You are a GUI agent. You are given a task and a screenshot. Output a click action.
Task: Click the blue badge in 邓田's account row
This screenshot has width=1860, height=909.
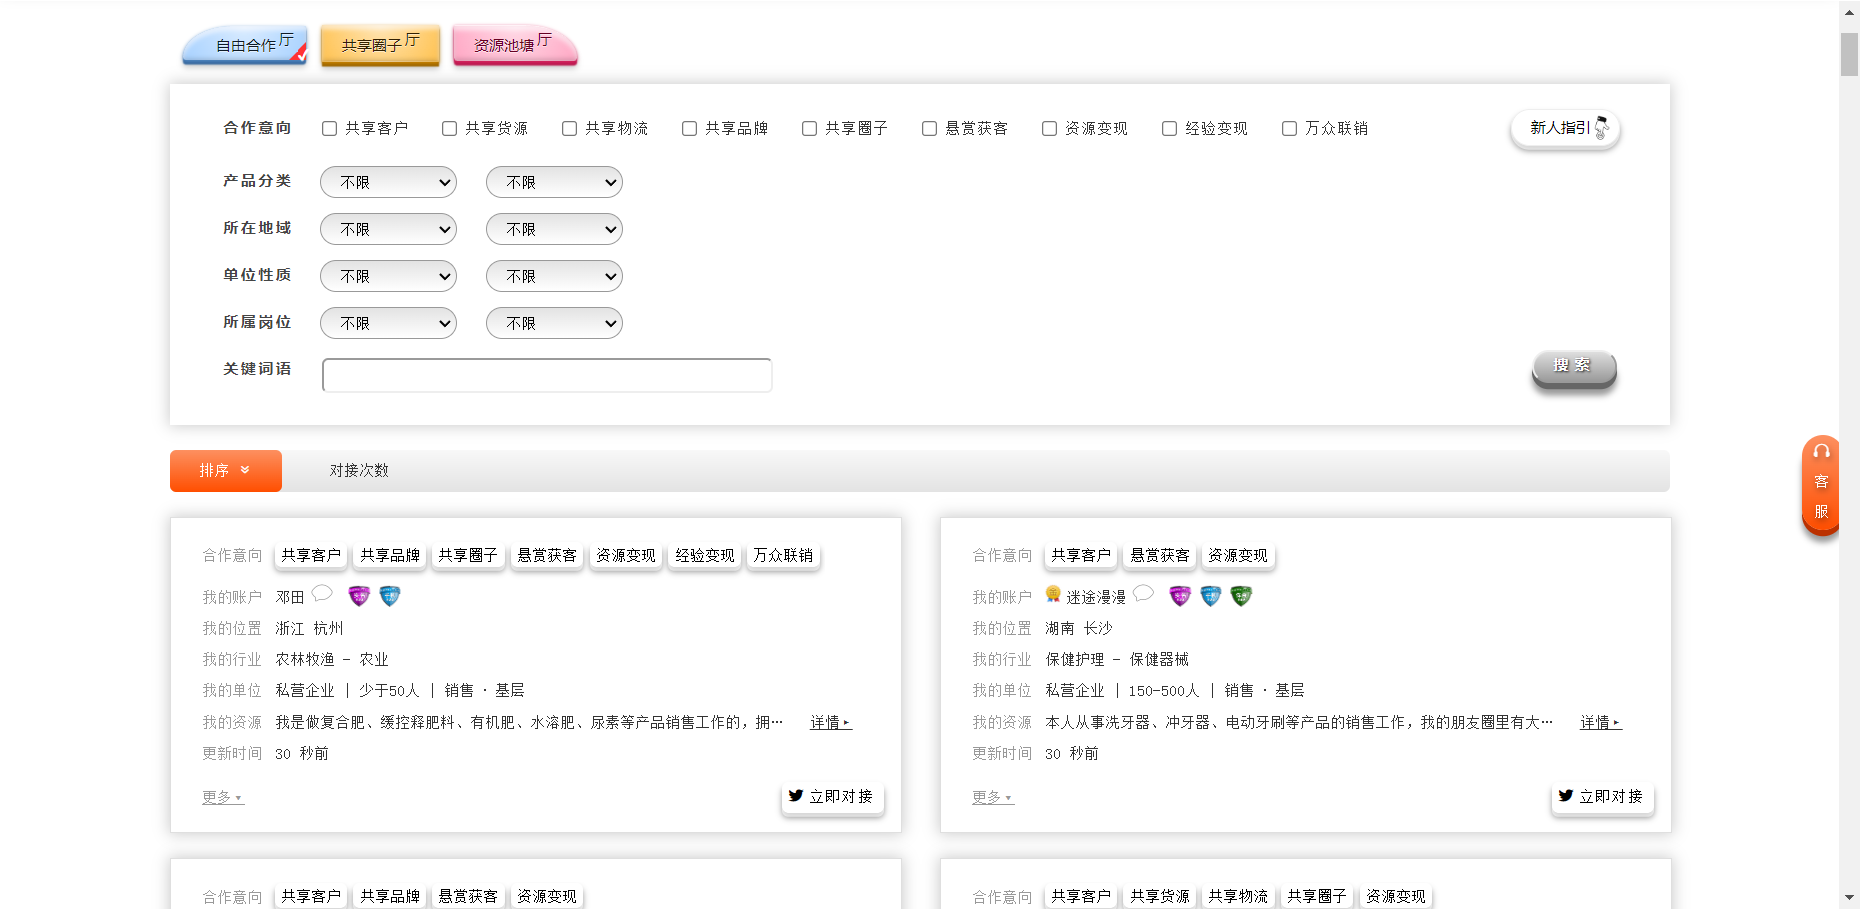coord(390,597)
